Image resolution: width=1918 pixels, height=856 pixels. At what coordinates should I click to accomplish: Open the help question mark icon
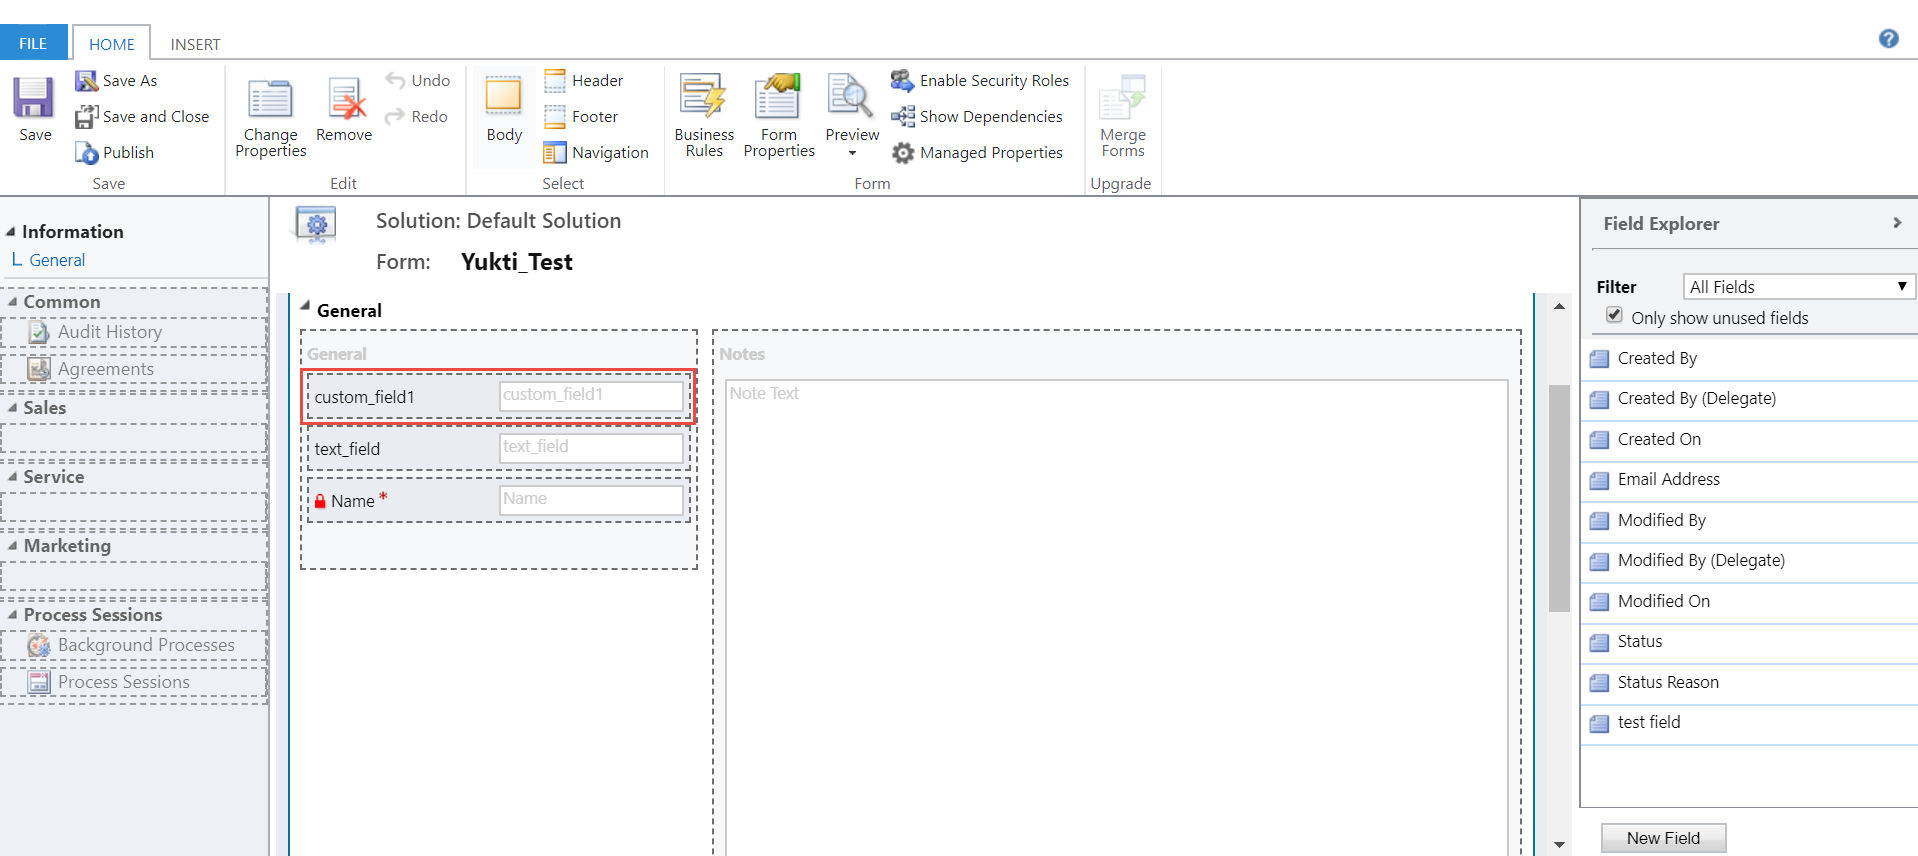pyautogui.click(x=1888, y=39)
